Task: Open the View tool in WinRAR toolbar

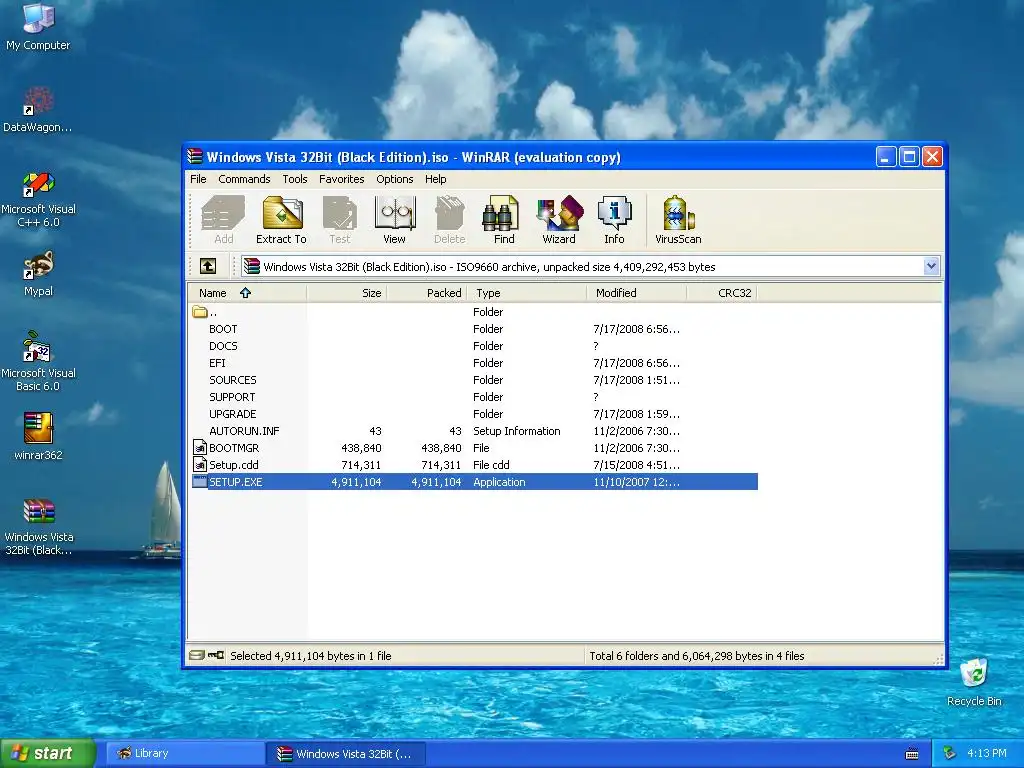Action: coord(394,219)
